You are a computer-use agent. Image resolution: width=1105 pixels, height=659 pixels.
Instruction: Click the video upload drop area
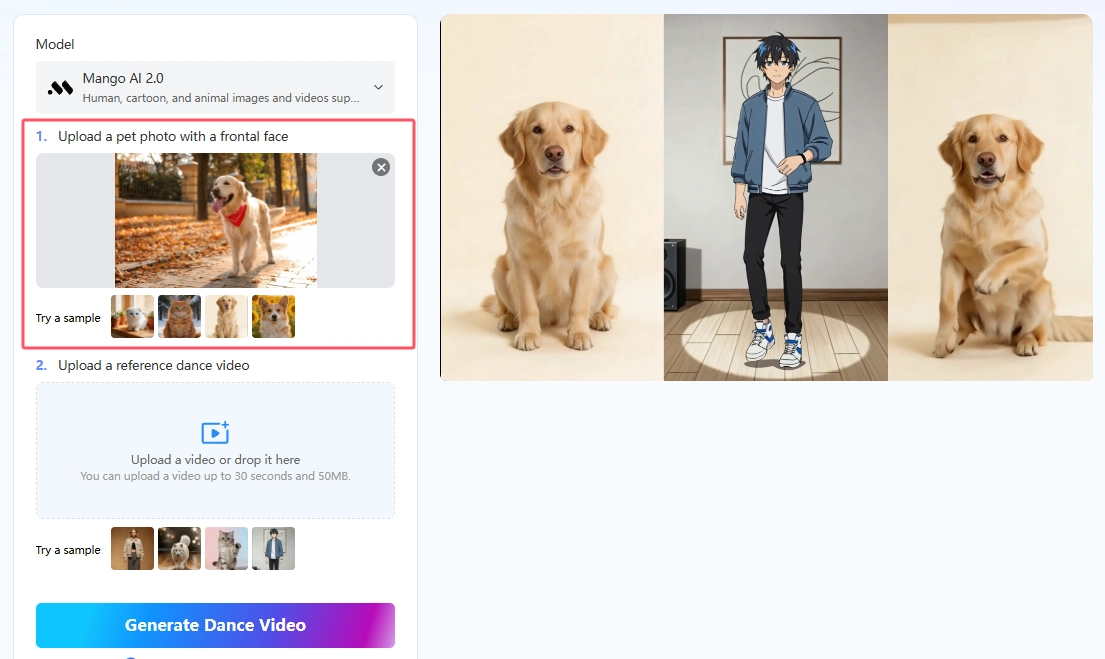[x=215, y=450]
